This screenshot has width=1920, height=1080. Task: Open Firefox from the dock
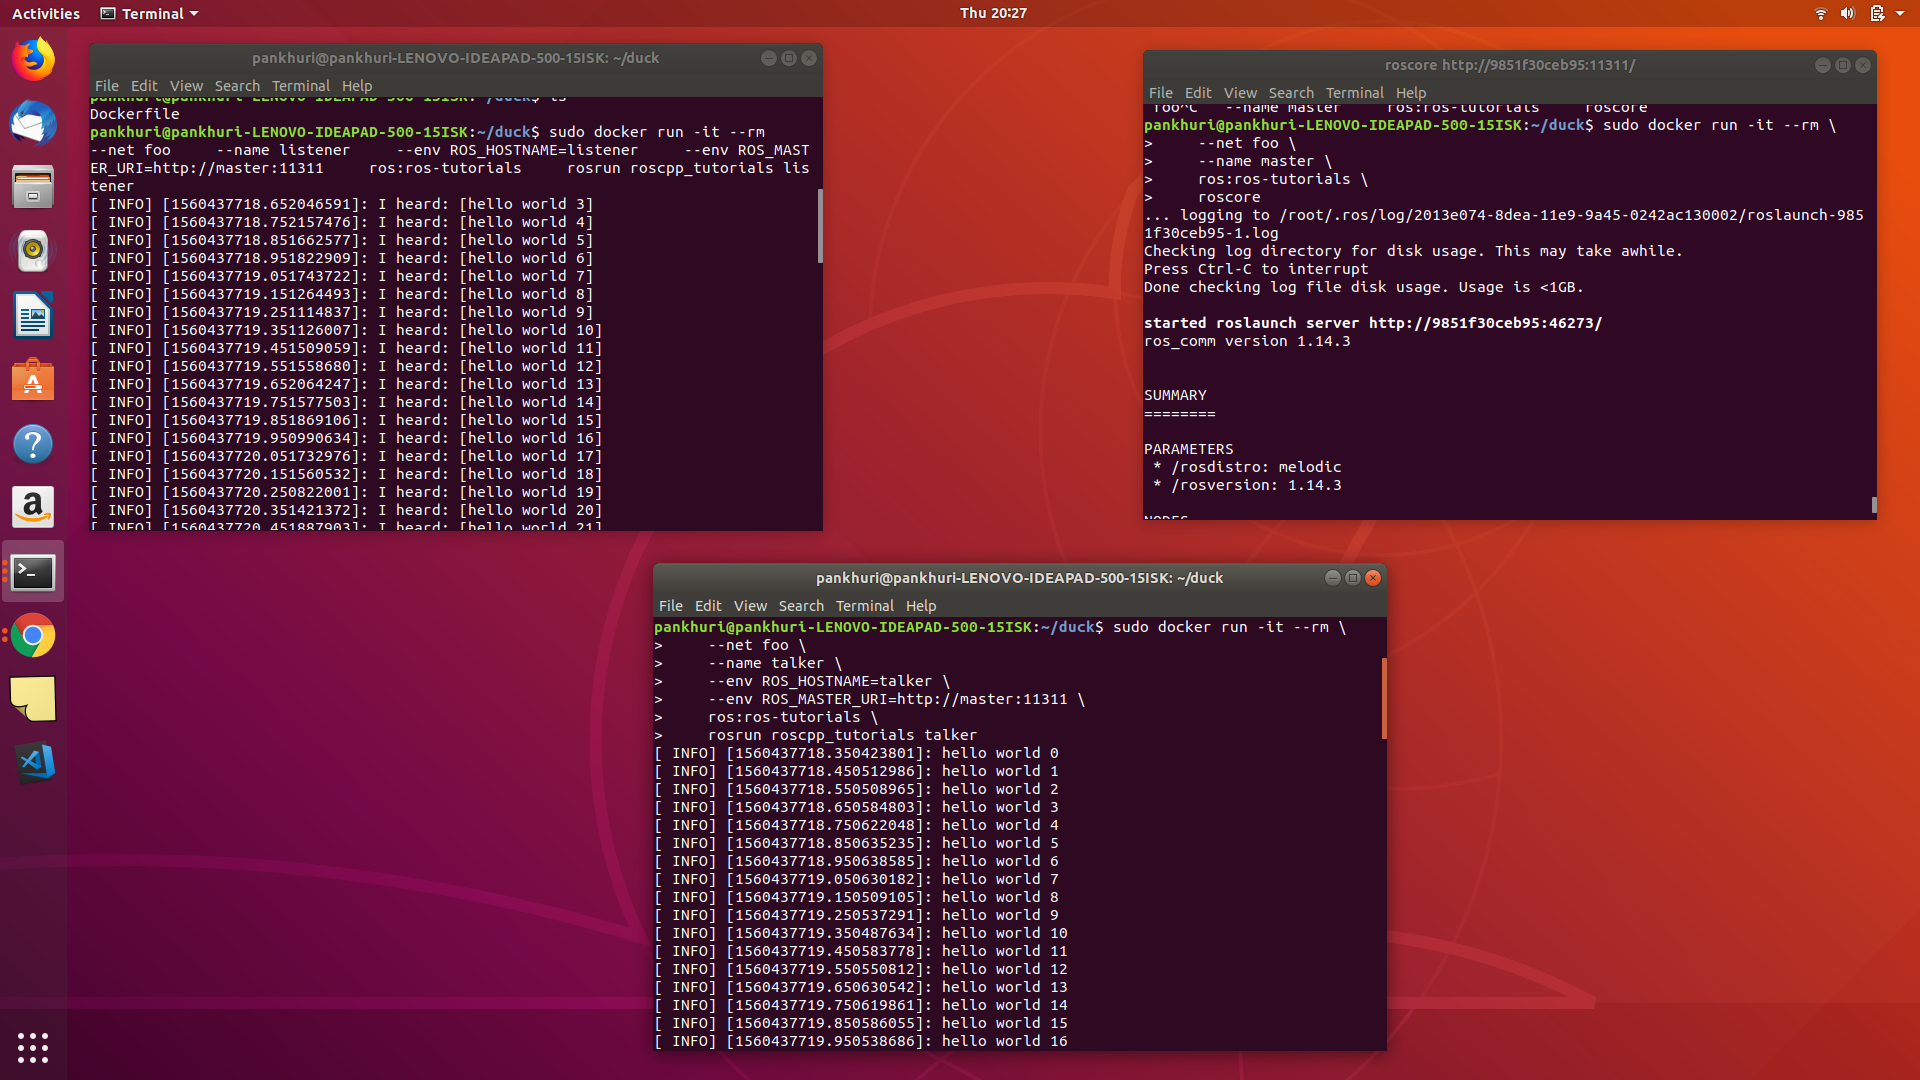[33, 60]
